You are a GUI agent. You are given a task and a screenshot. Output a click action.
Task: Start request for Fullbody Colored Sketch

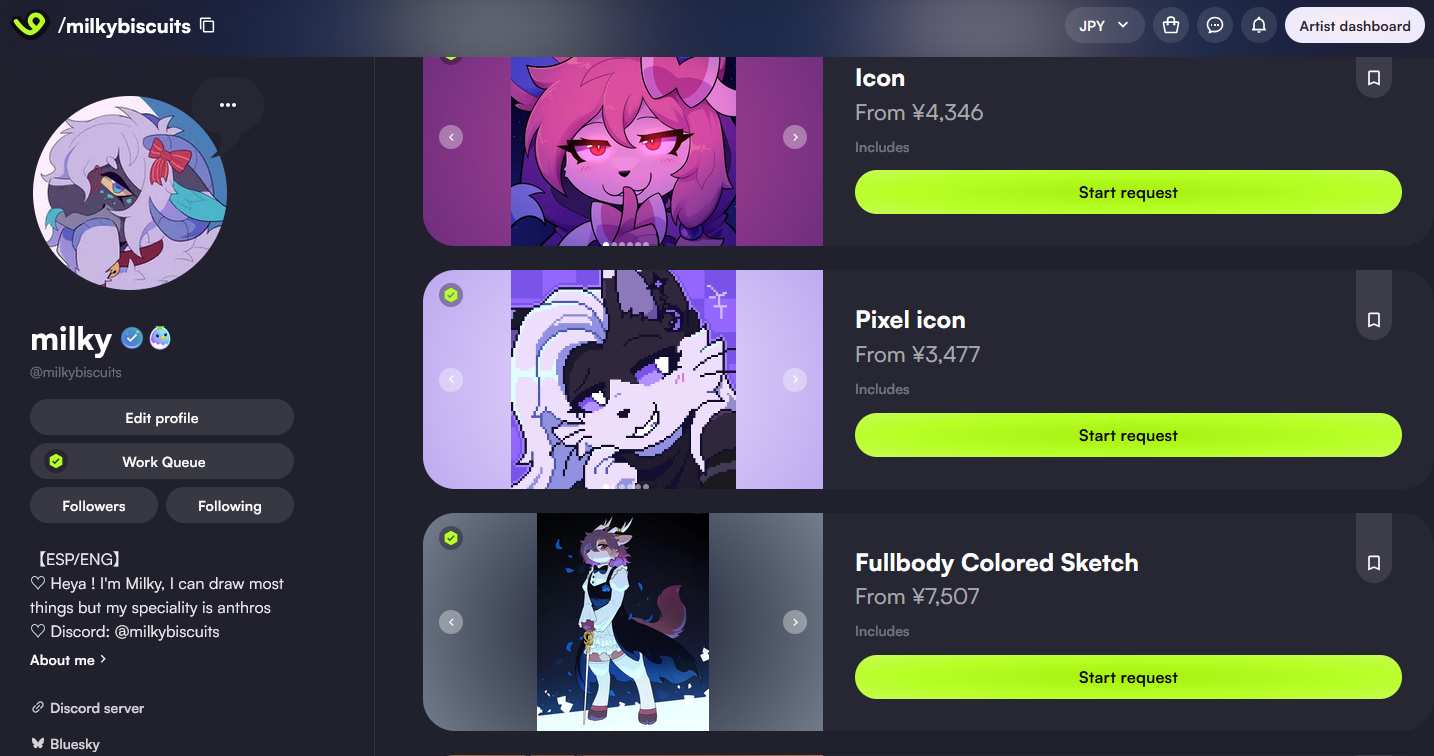(1128, 677)
